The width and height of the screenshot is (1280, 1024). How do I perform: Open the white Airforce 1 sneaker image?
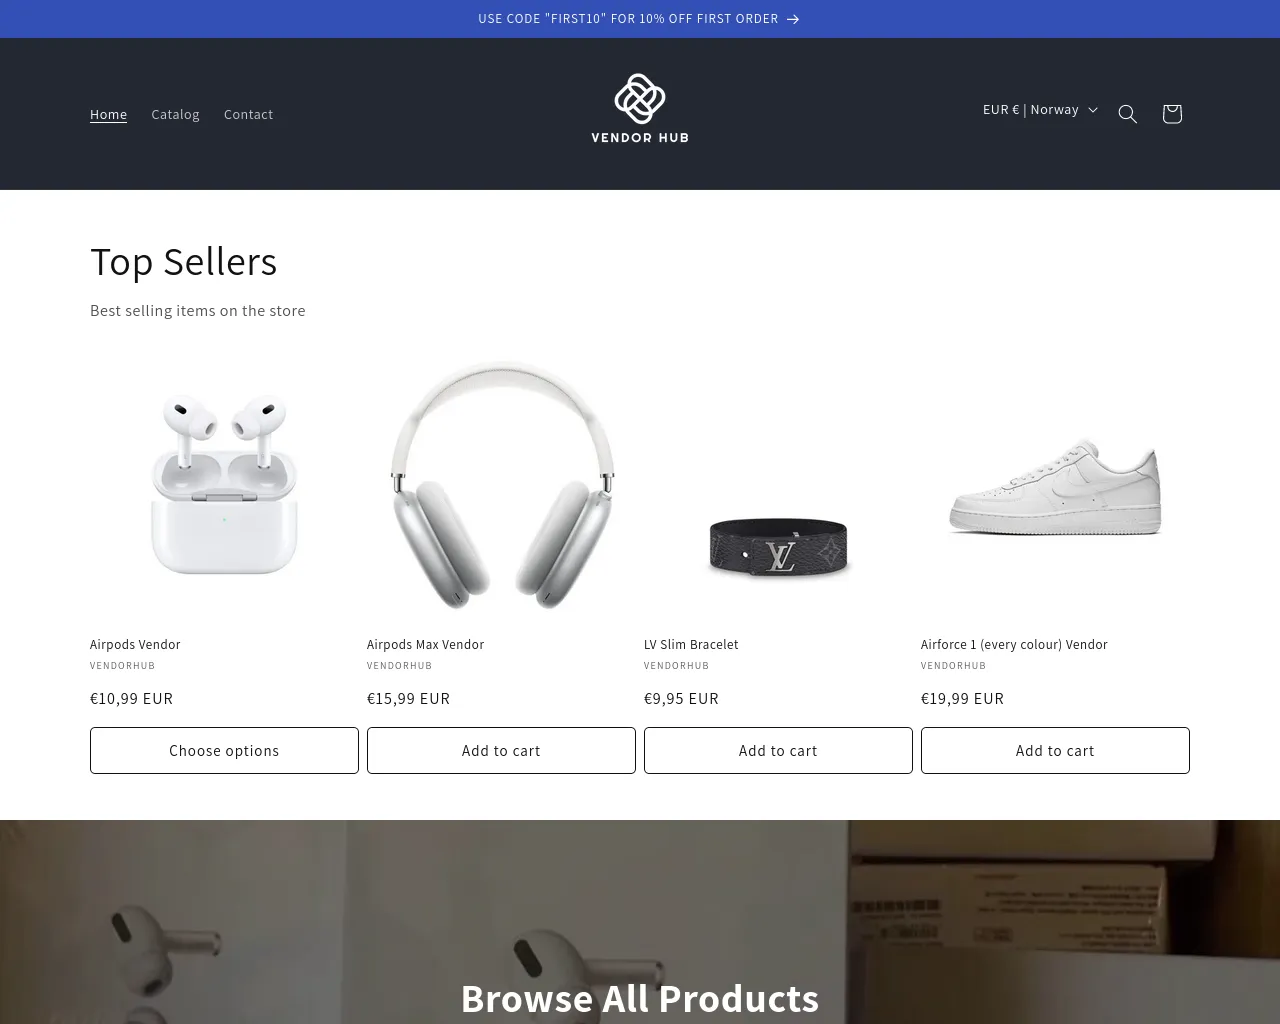tap(1055, 485)
